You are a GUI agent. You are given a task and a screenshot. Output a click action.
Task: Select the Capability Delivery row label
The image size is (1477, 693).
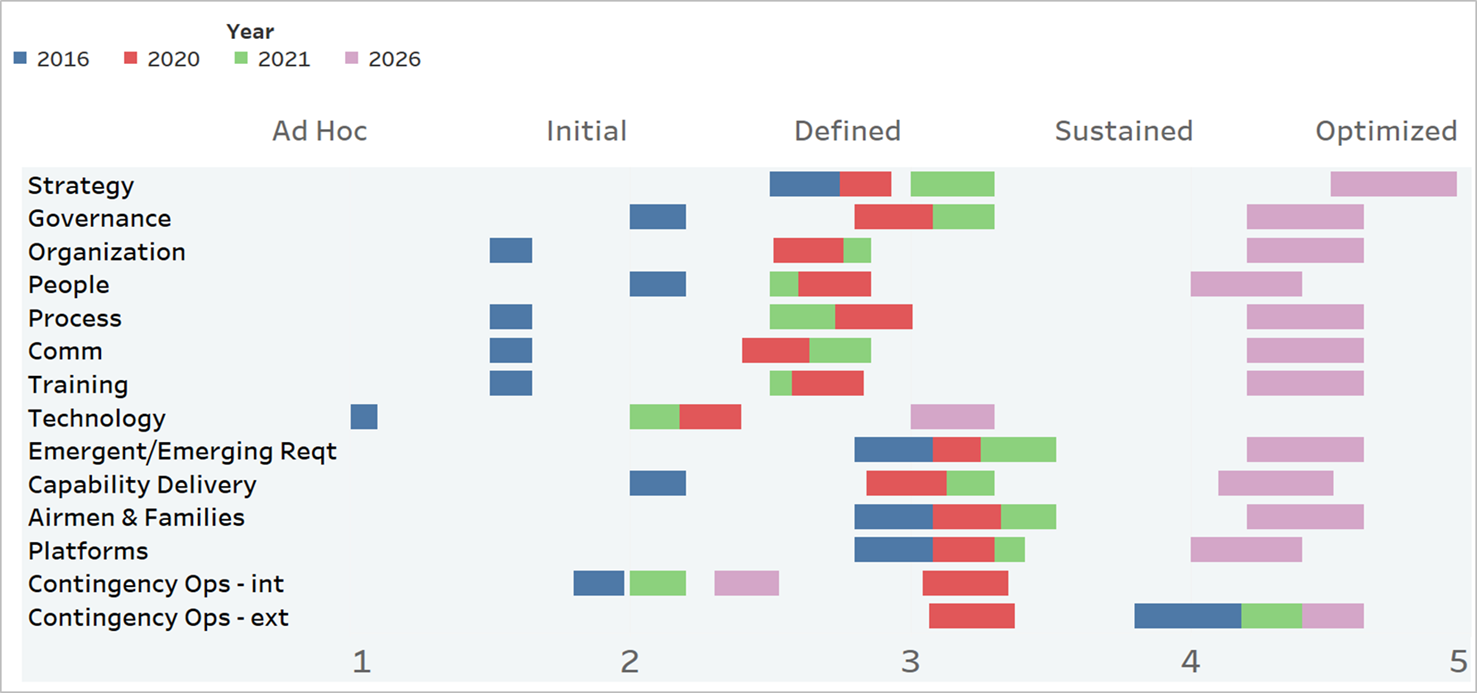click(x=142, y=485)
